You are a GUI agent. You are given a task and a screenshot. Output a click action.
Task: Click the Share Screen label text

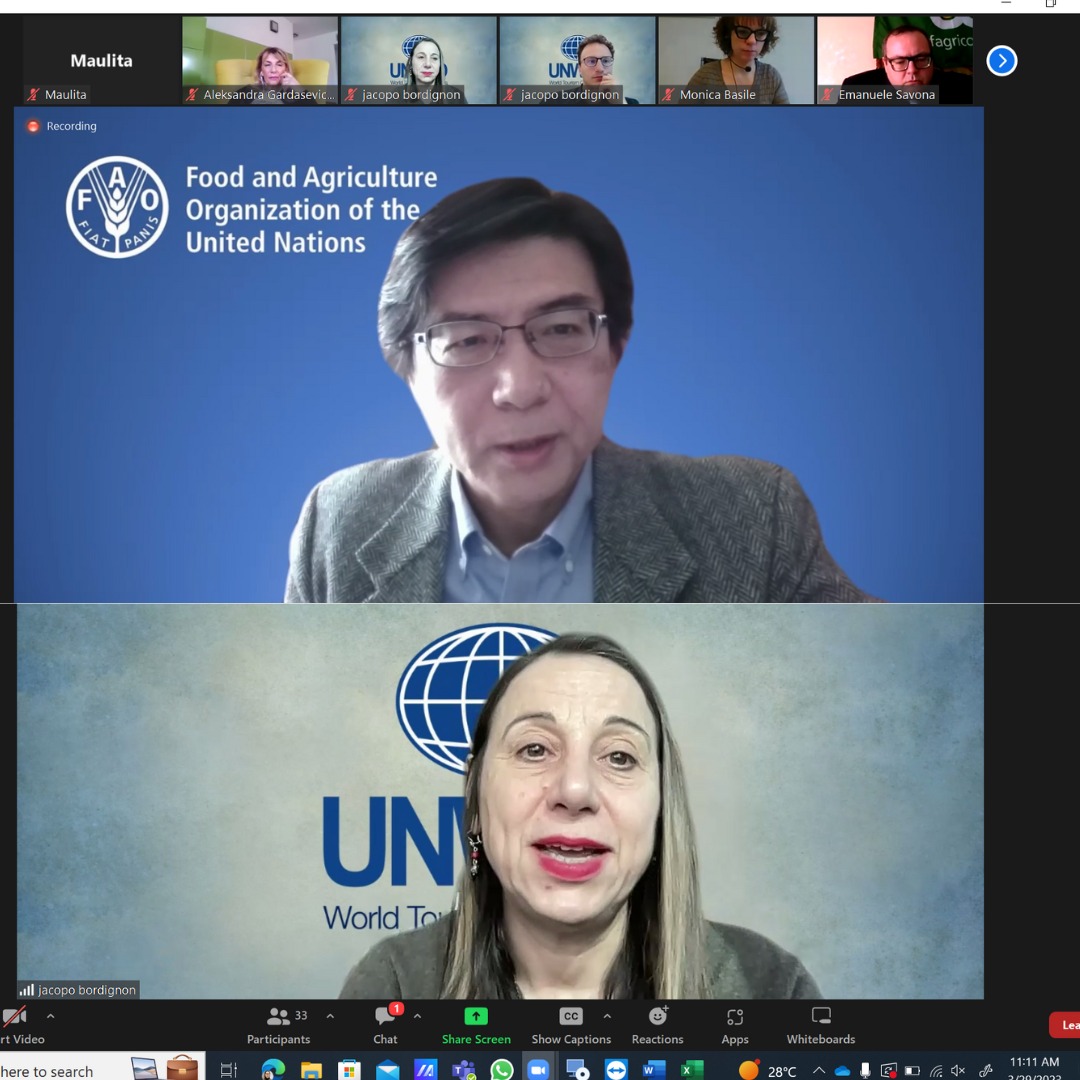pos(476,1039)
